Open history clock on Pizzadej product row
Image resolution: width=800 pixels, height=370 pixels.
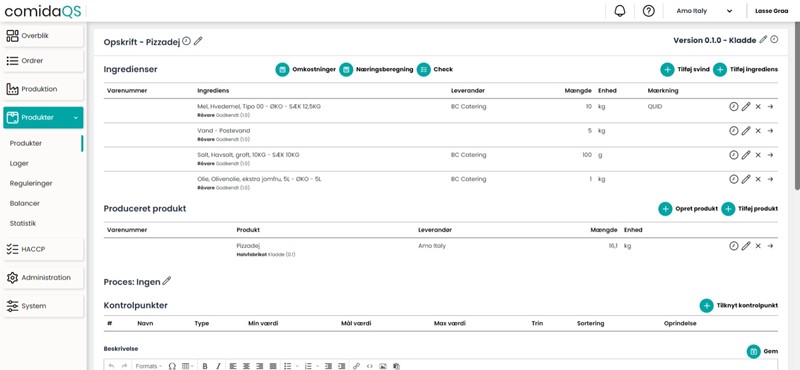point(734,246)
